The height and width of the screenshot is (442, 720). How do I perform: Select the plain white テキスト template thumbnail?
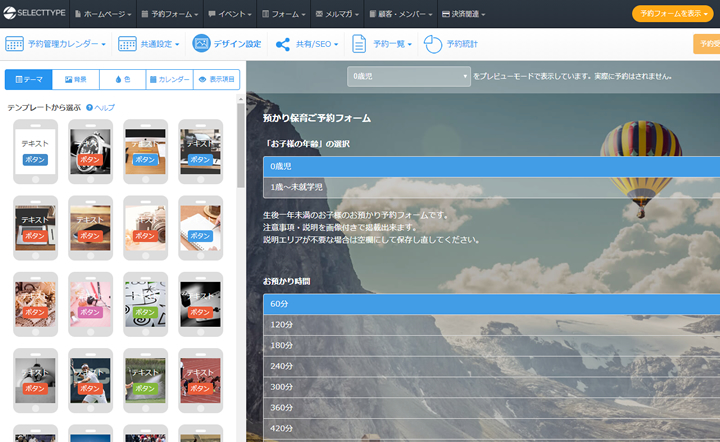tap(35, 151)
